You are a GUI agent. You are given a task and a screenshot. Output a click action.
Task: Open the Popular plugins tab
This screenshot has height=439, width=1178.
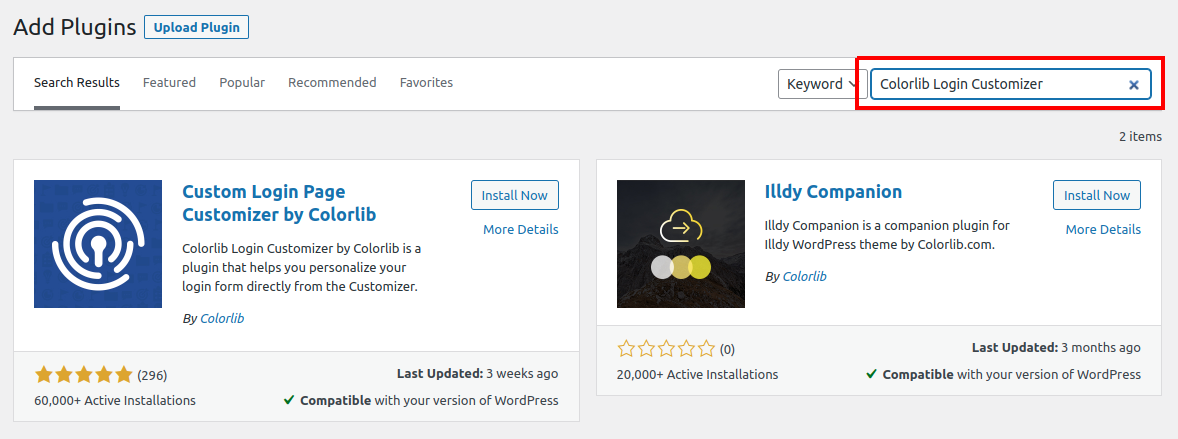click(242, 83)
